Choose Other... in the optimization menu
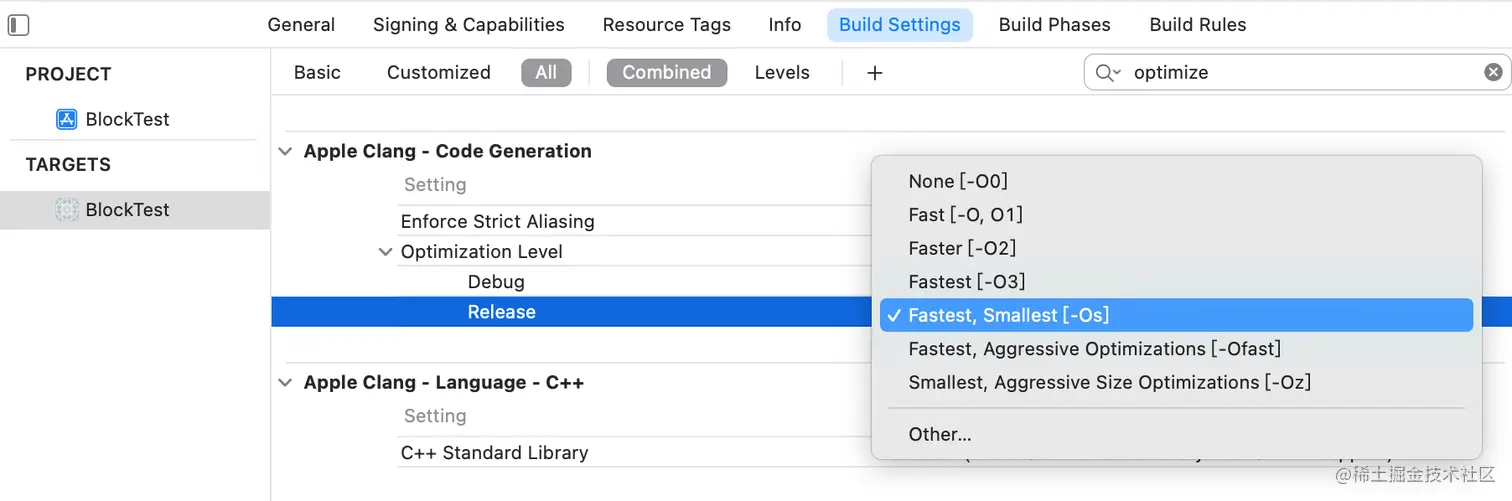The width and height of the screenshot is (1512, 501). 940,434
